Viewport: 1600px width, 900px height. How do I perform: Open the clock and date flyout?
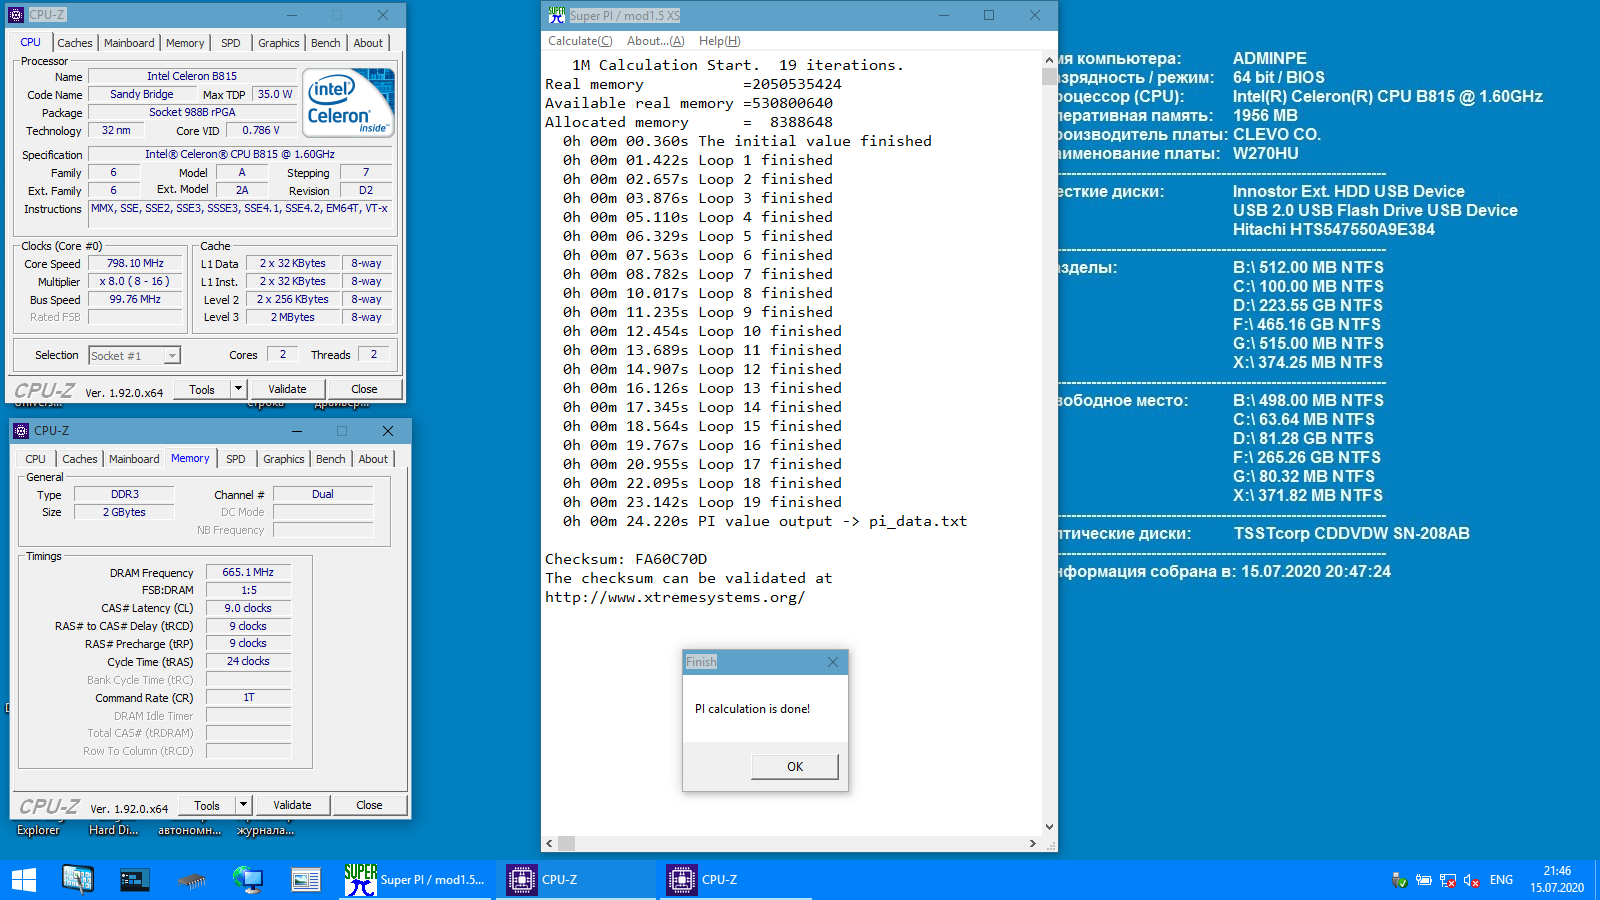click(x=1557, y=880)
